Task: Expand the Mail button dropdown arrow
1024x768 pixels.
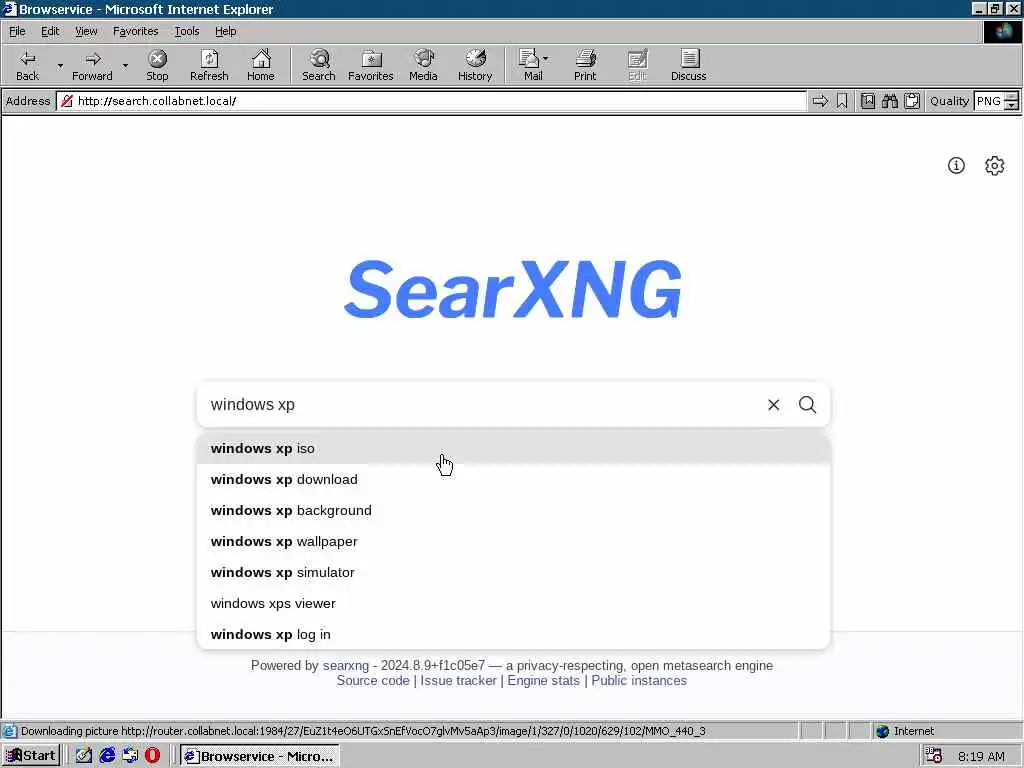Action: [x=546, y=59]
